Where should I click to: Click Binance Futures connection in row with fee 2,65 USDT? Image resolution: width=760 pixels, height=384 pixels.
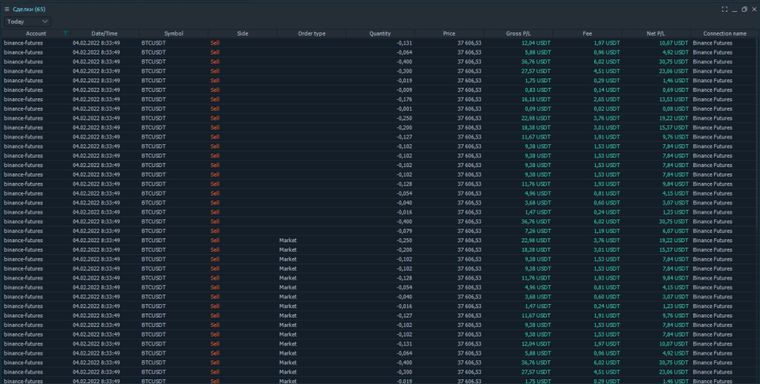(x=712, y=99)
